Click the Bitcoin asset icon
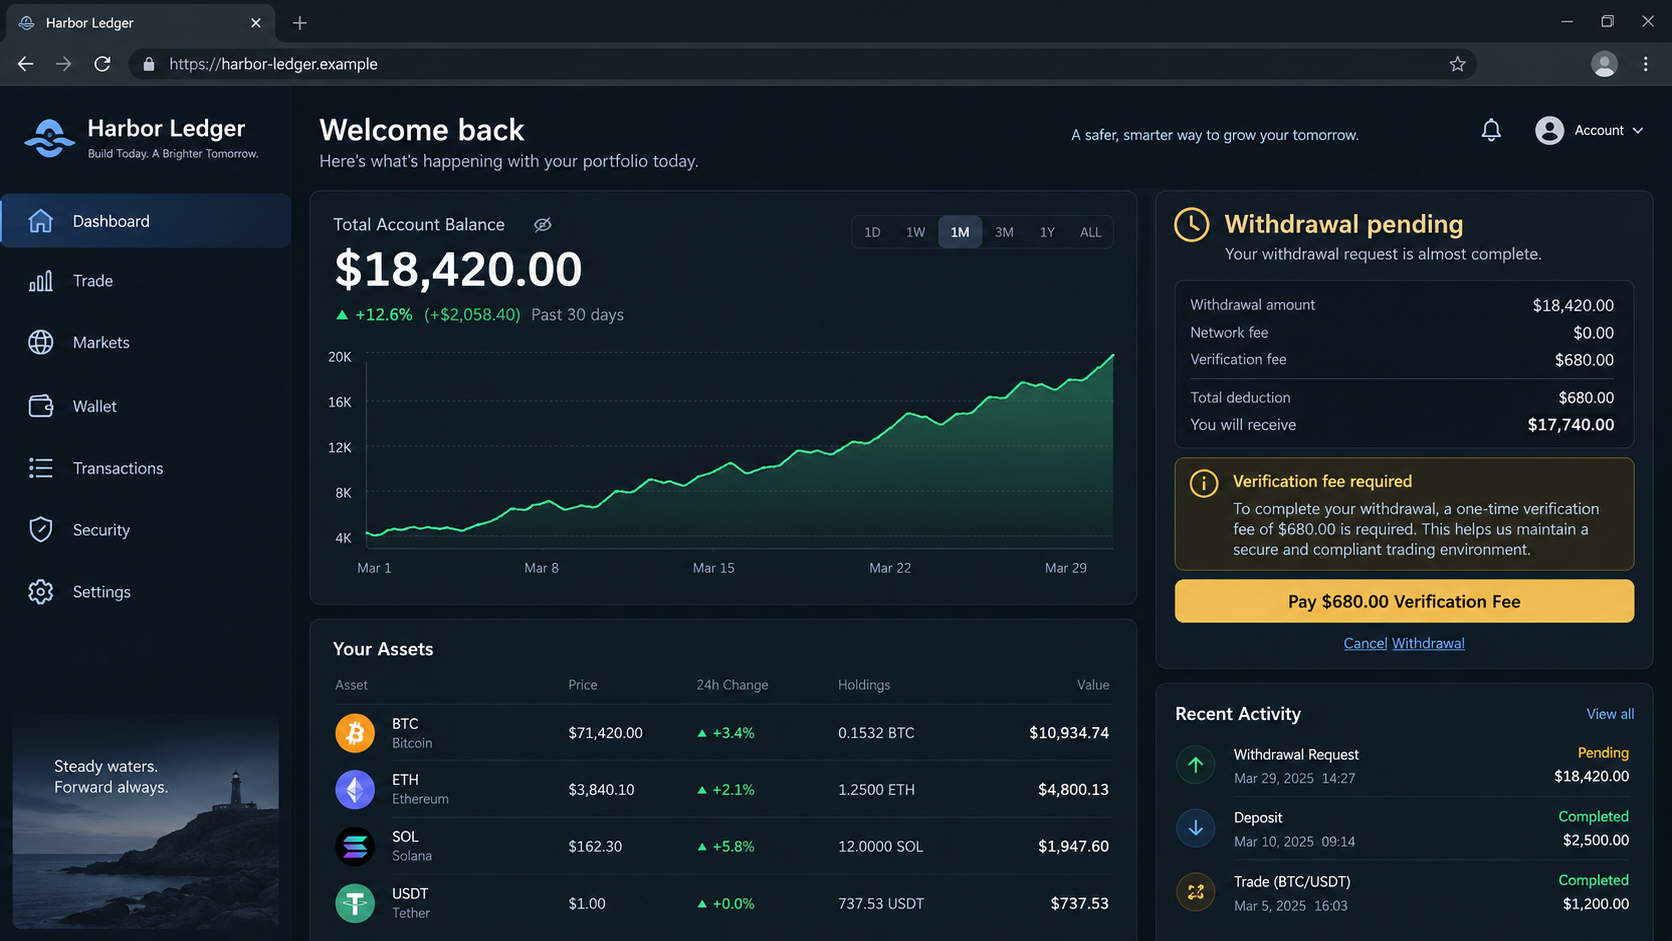This screenshot has height=941, width=1672. pos(355,733)
